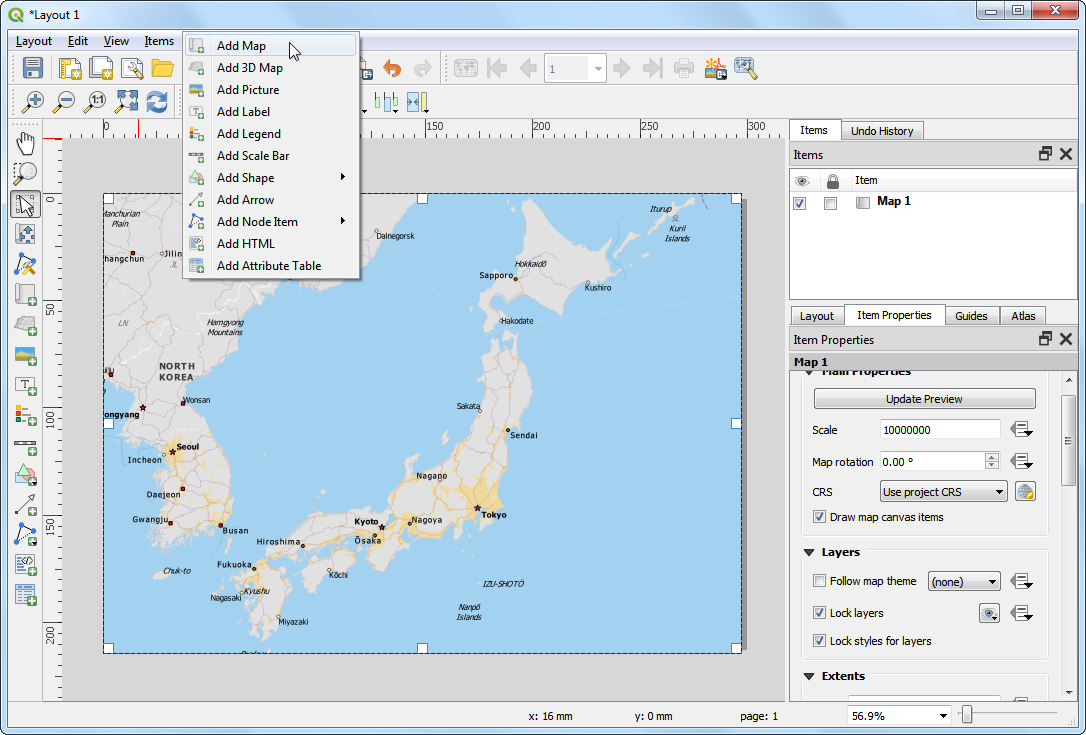This screenshot has height=735, width=1086.
Task: Open the zoom level dropdown showing 56.9%
Action: [943, 716]
